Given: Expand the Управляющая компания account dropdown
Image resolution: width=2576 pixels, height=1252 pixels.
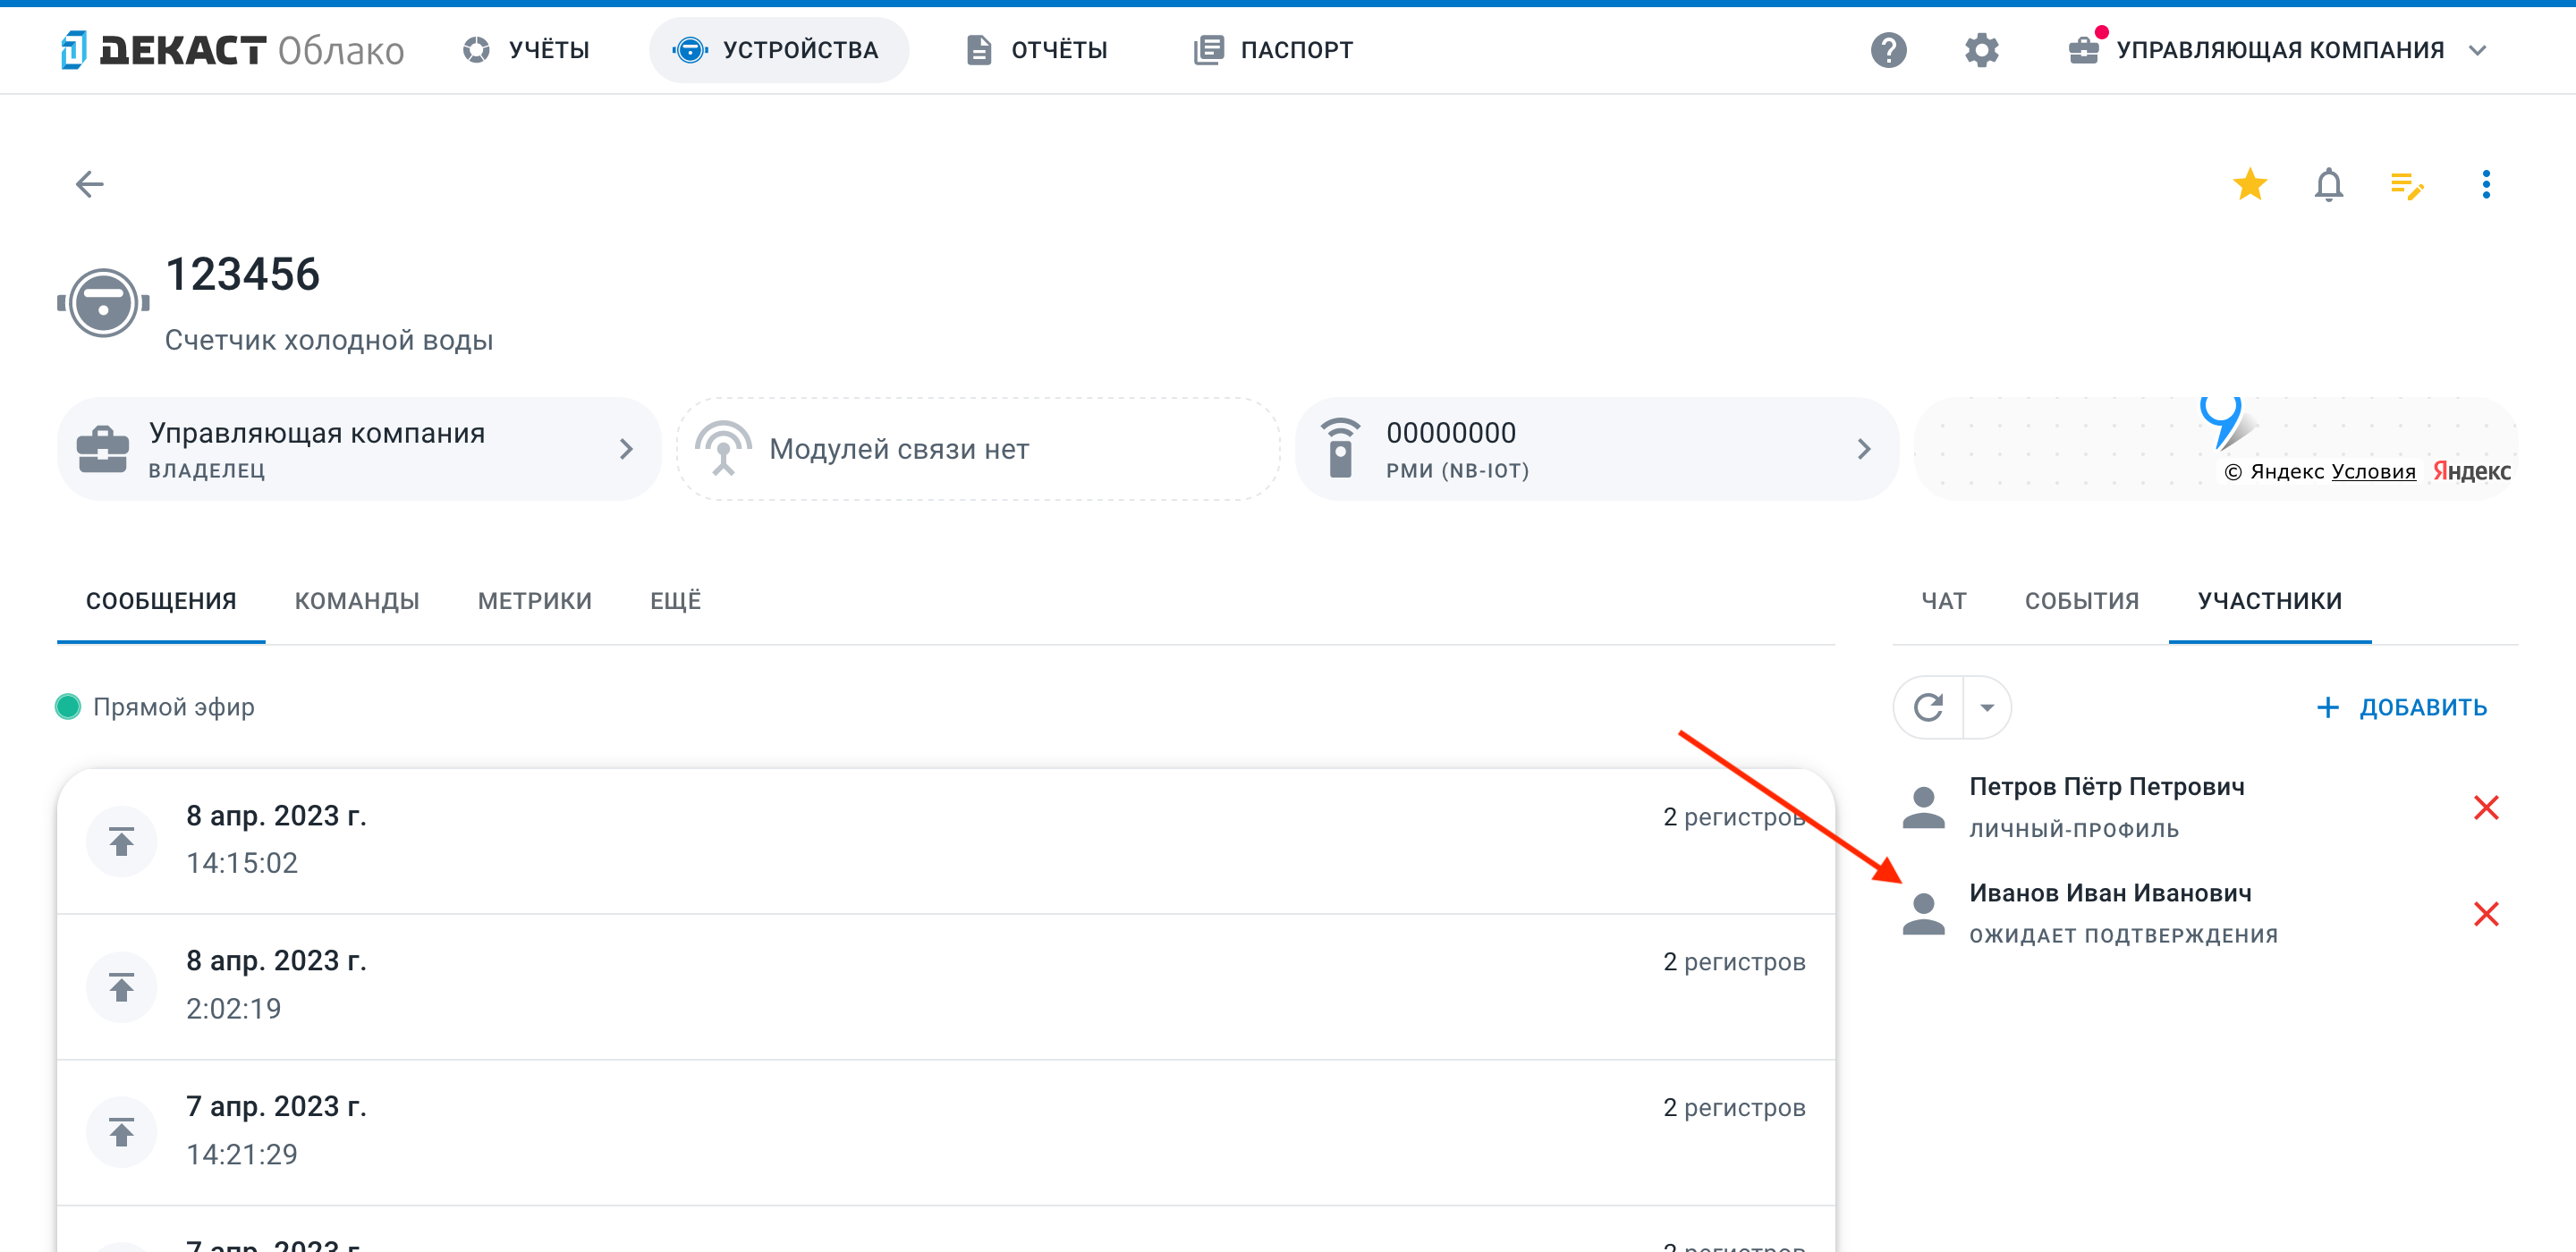Looking at the screenshot, I should point(2478,50).
